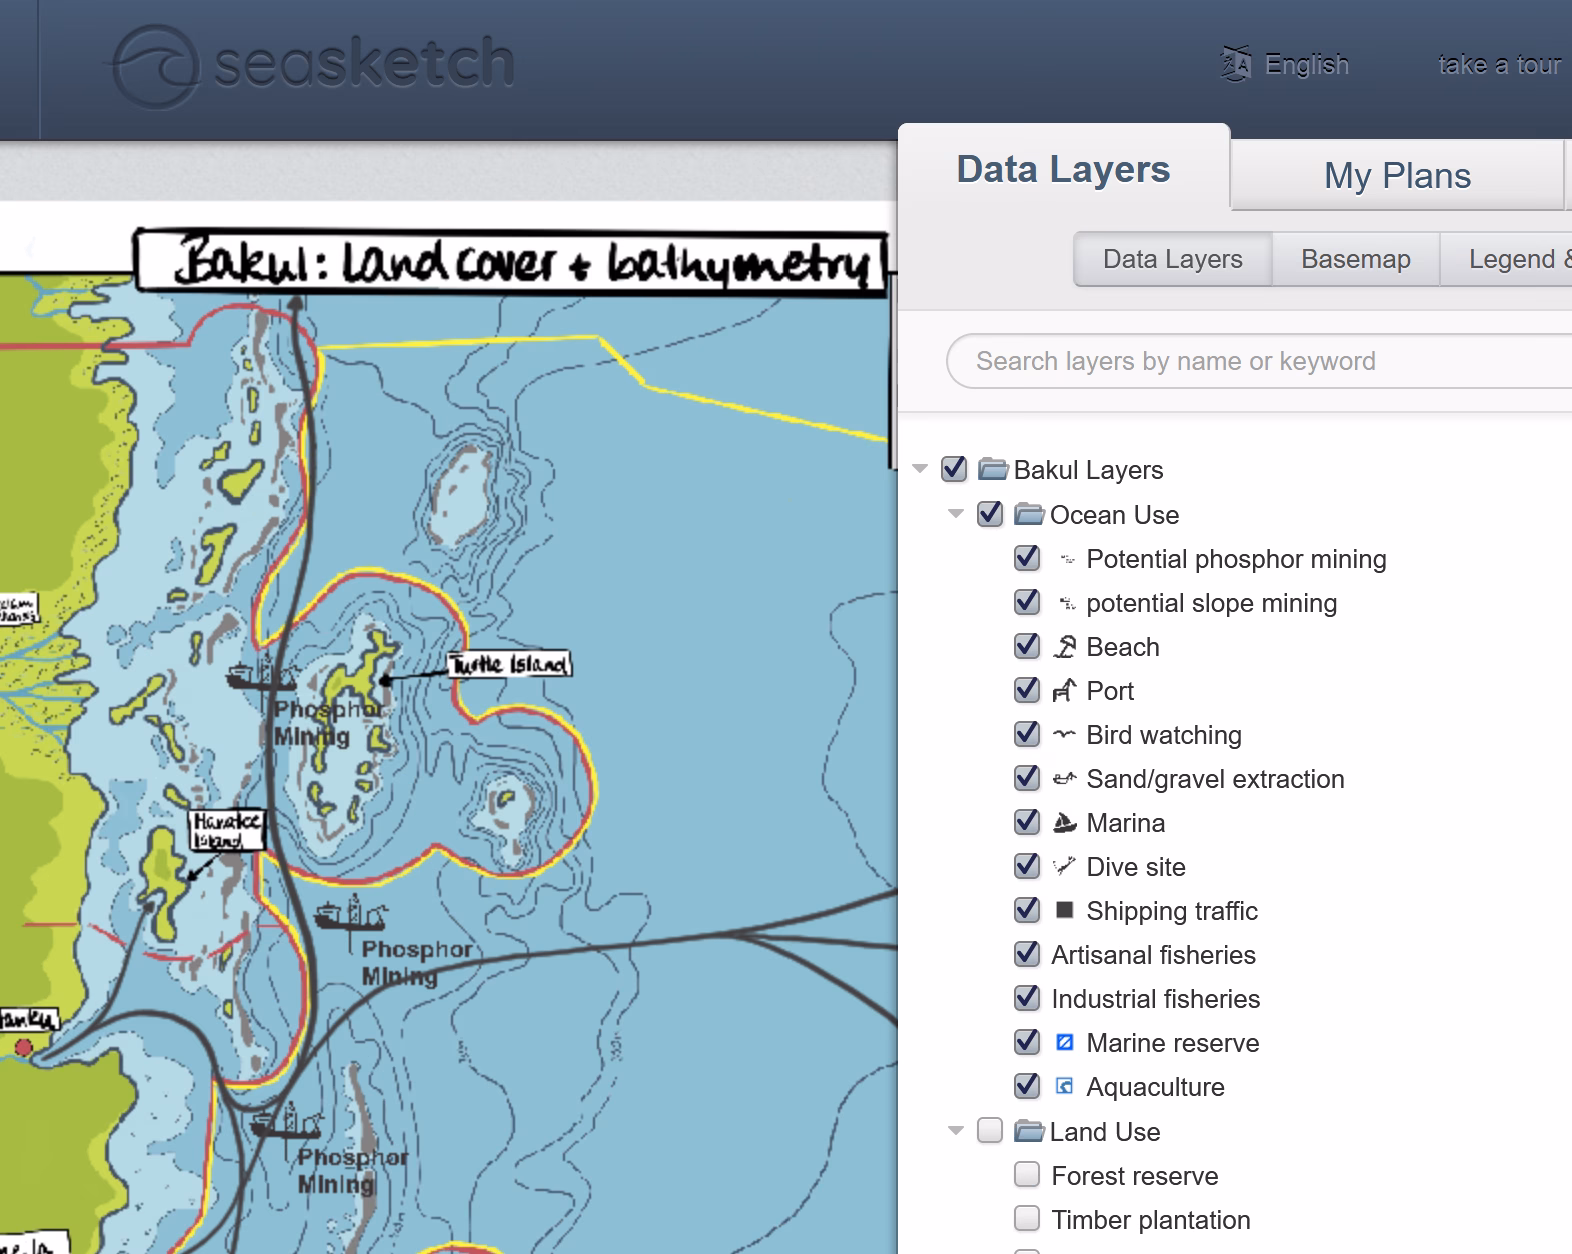Viewport: 1572px width, 1254px height.
Task: Click the Shipping traffic black swatch
Action: point(1065,910)
